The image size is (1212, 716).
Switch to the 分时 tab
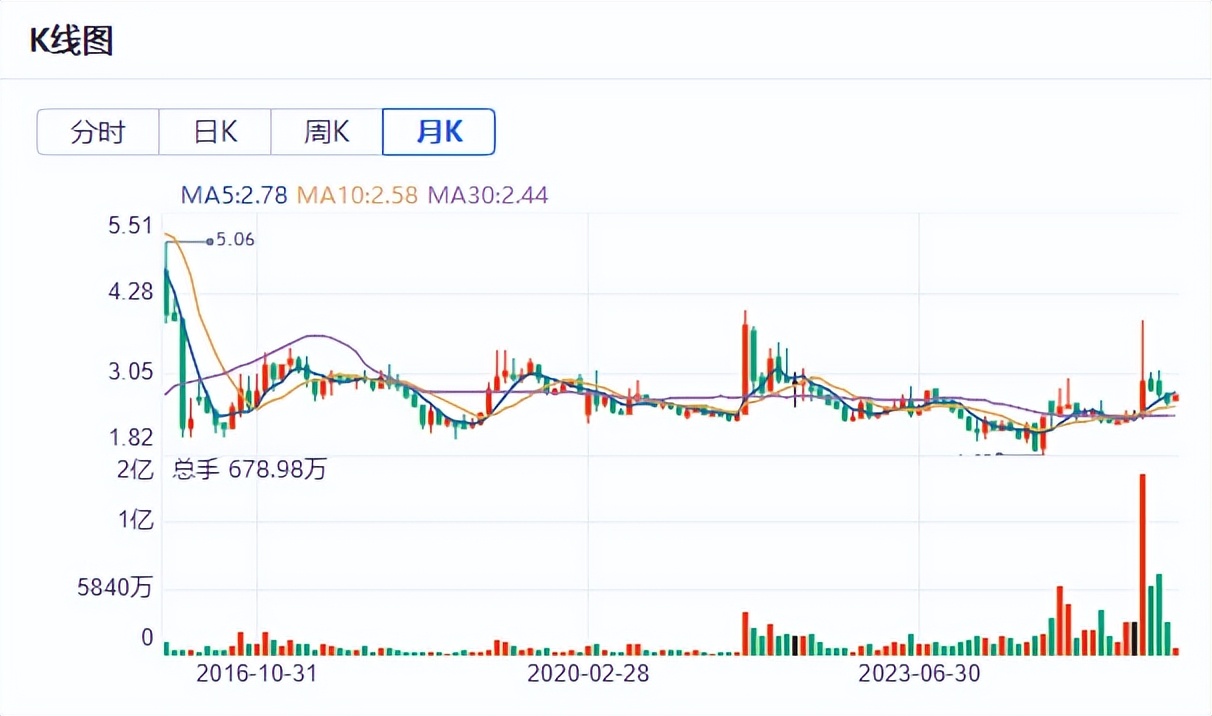click(98, 132)
